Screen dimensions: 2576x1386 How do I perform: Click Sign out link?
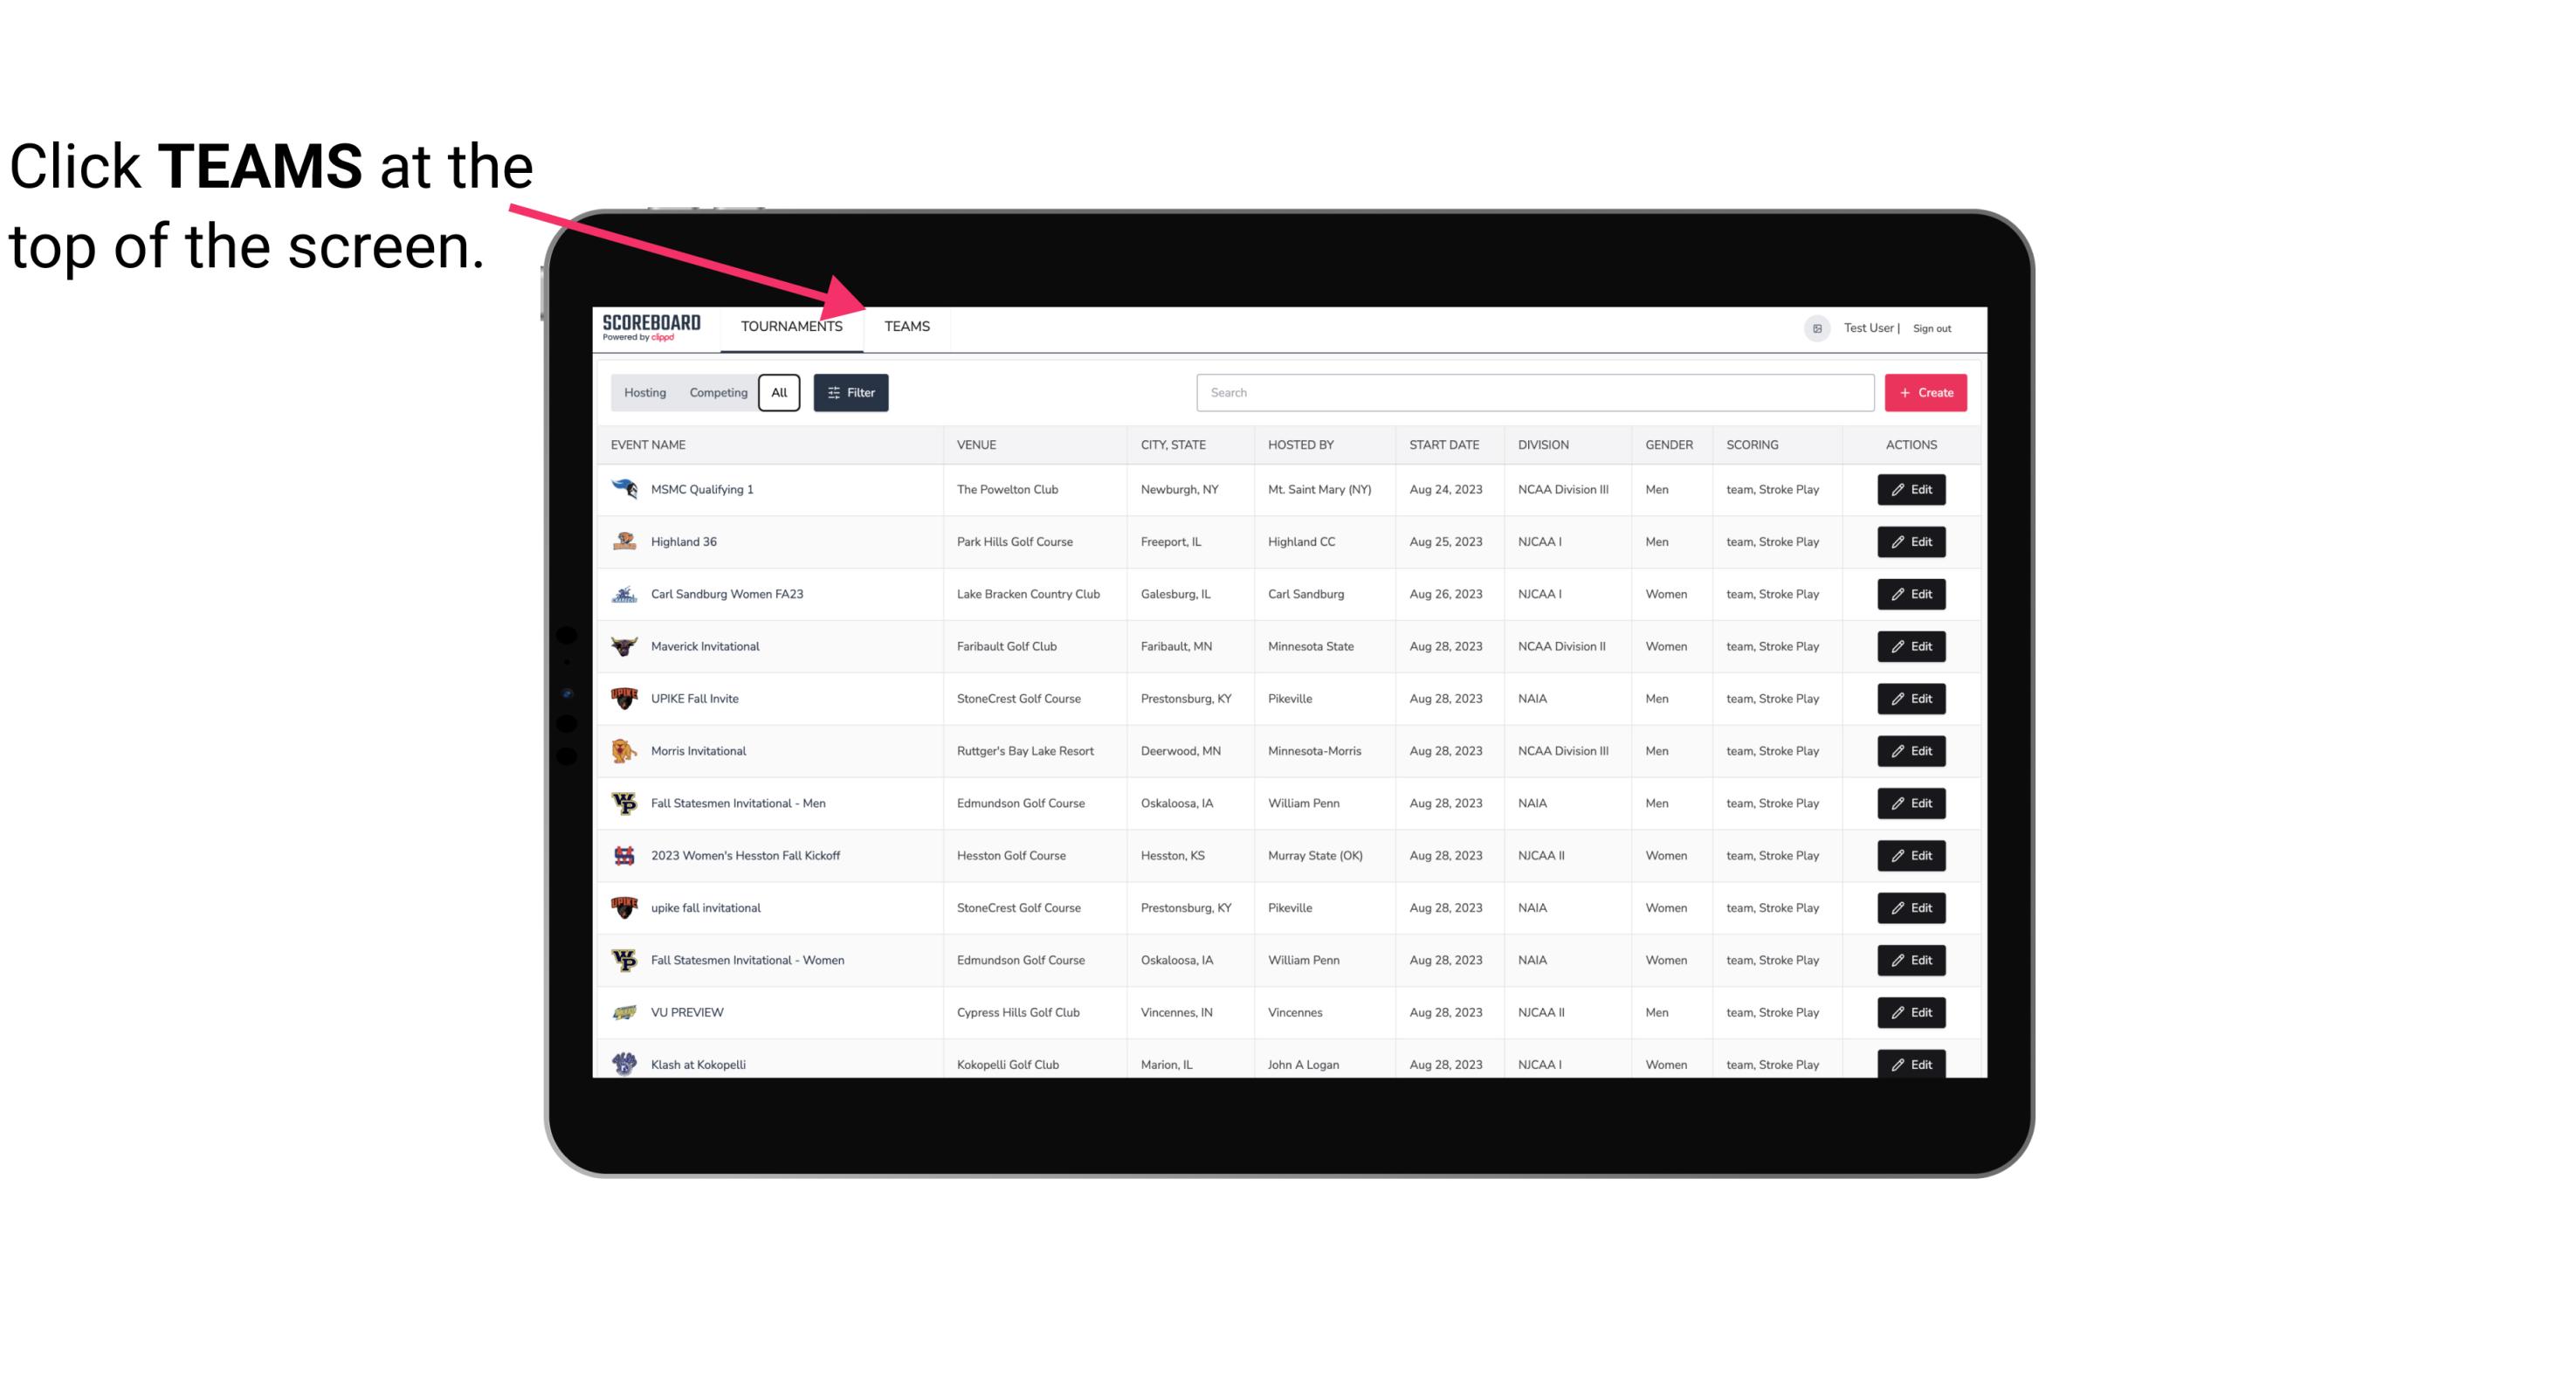(x=1930, y=328)
